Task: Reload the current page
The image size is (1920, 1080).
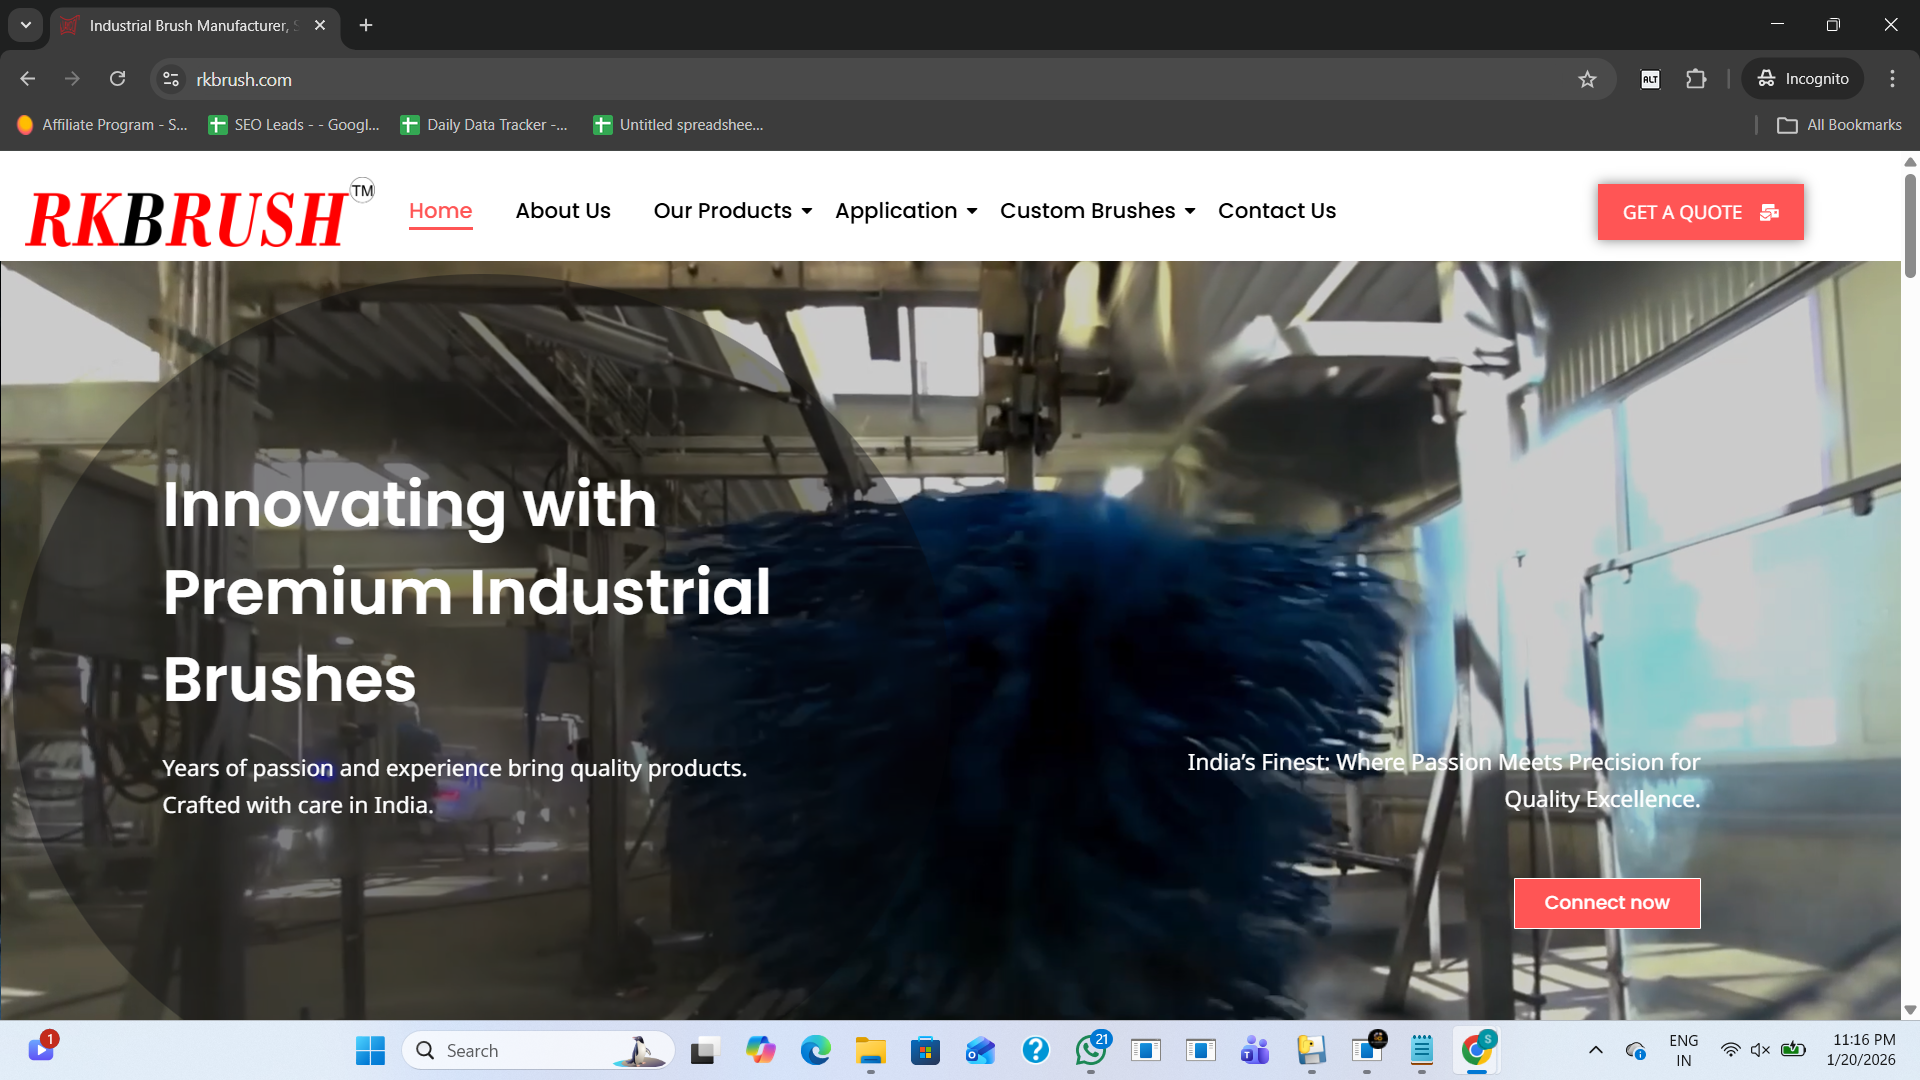Action: coord(118,79)
